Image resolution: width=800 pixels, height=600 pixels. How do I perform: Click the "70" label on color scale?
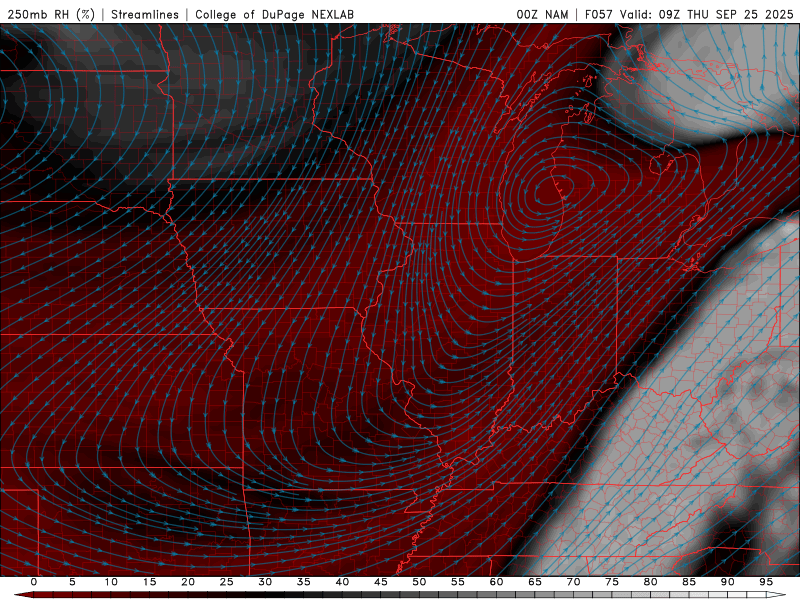coord(573,582)
